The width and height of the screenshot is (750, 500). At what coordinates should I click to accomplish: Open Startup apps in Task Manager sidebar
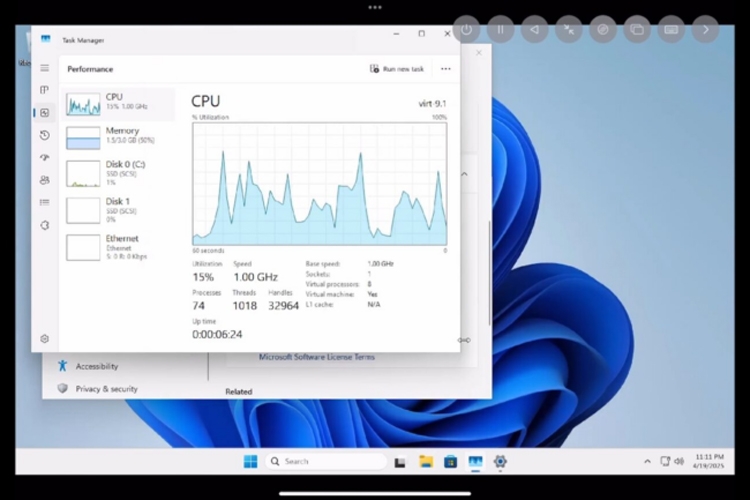click(x=44, y=157)
